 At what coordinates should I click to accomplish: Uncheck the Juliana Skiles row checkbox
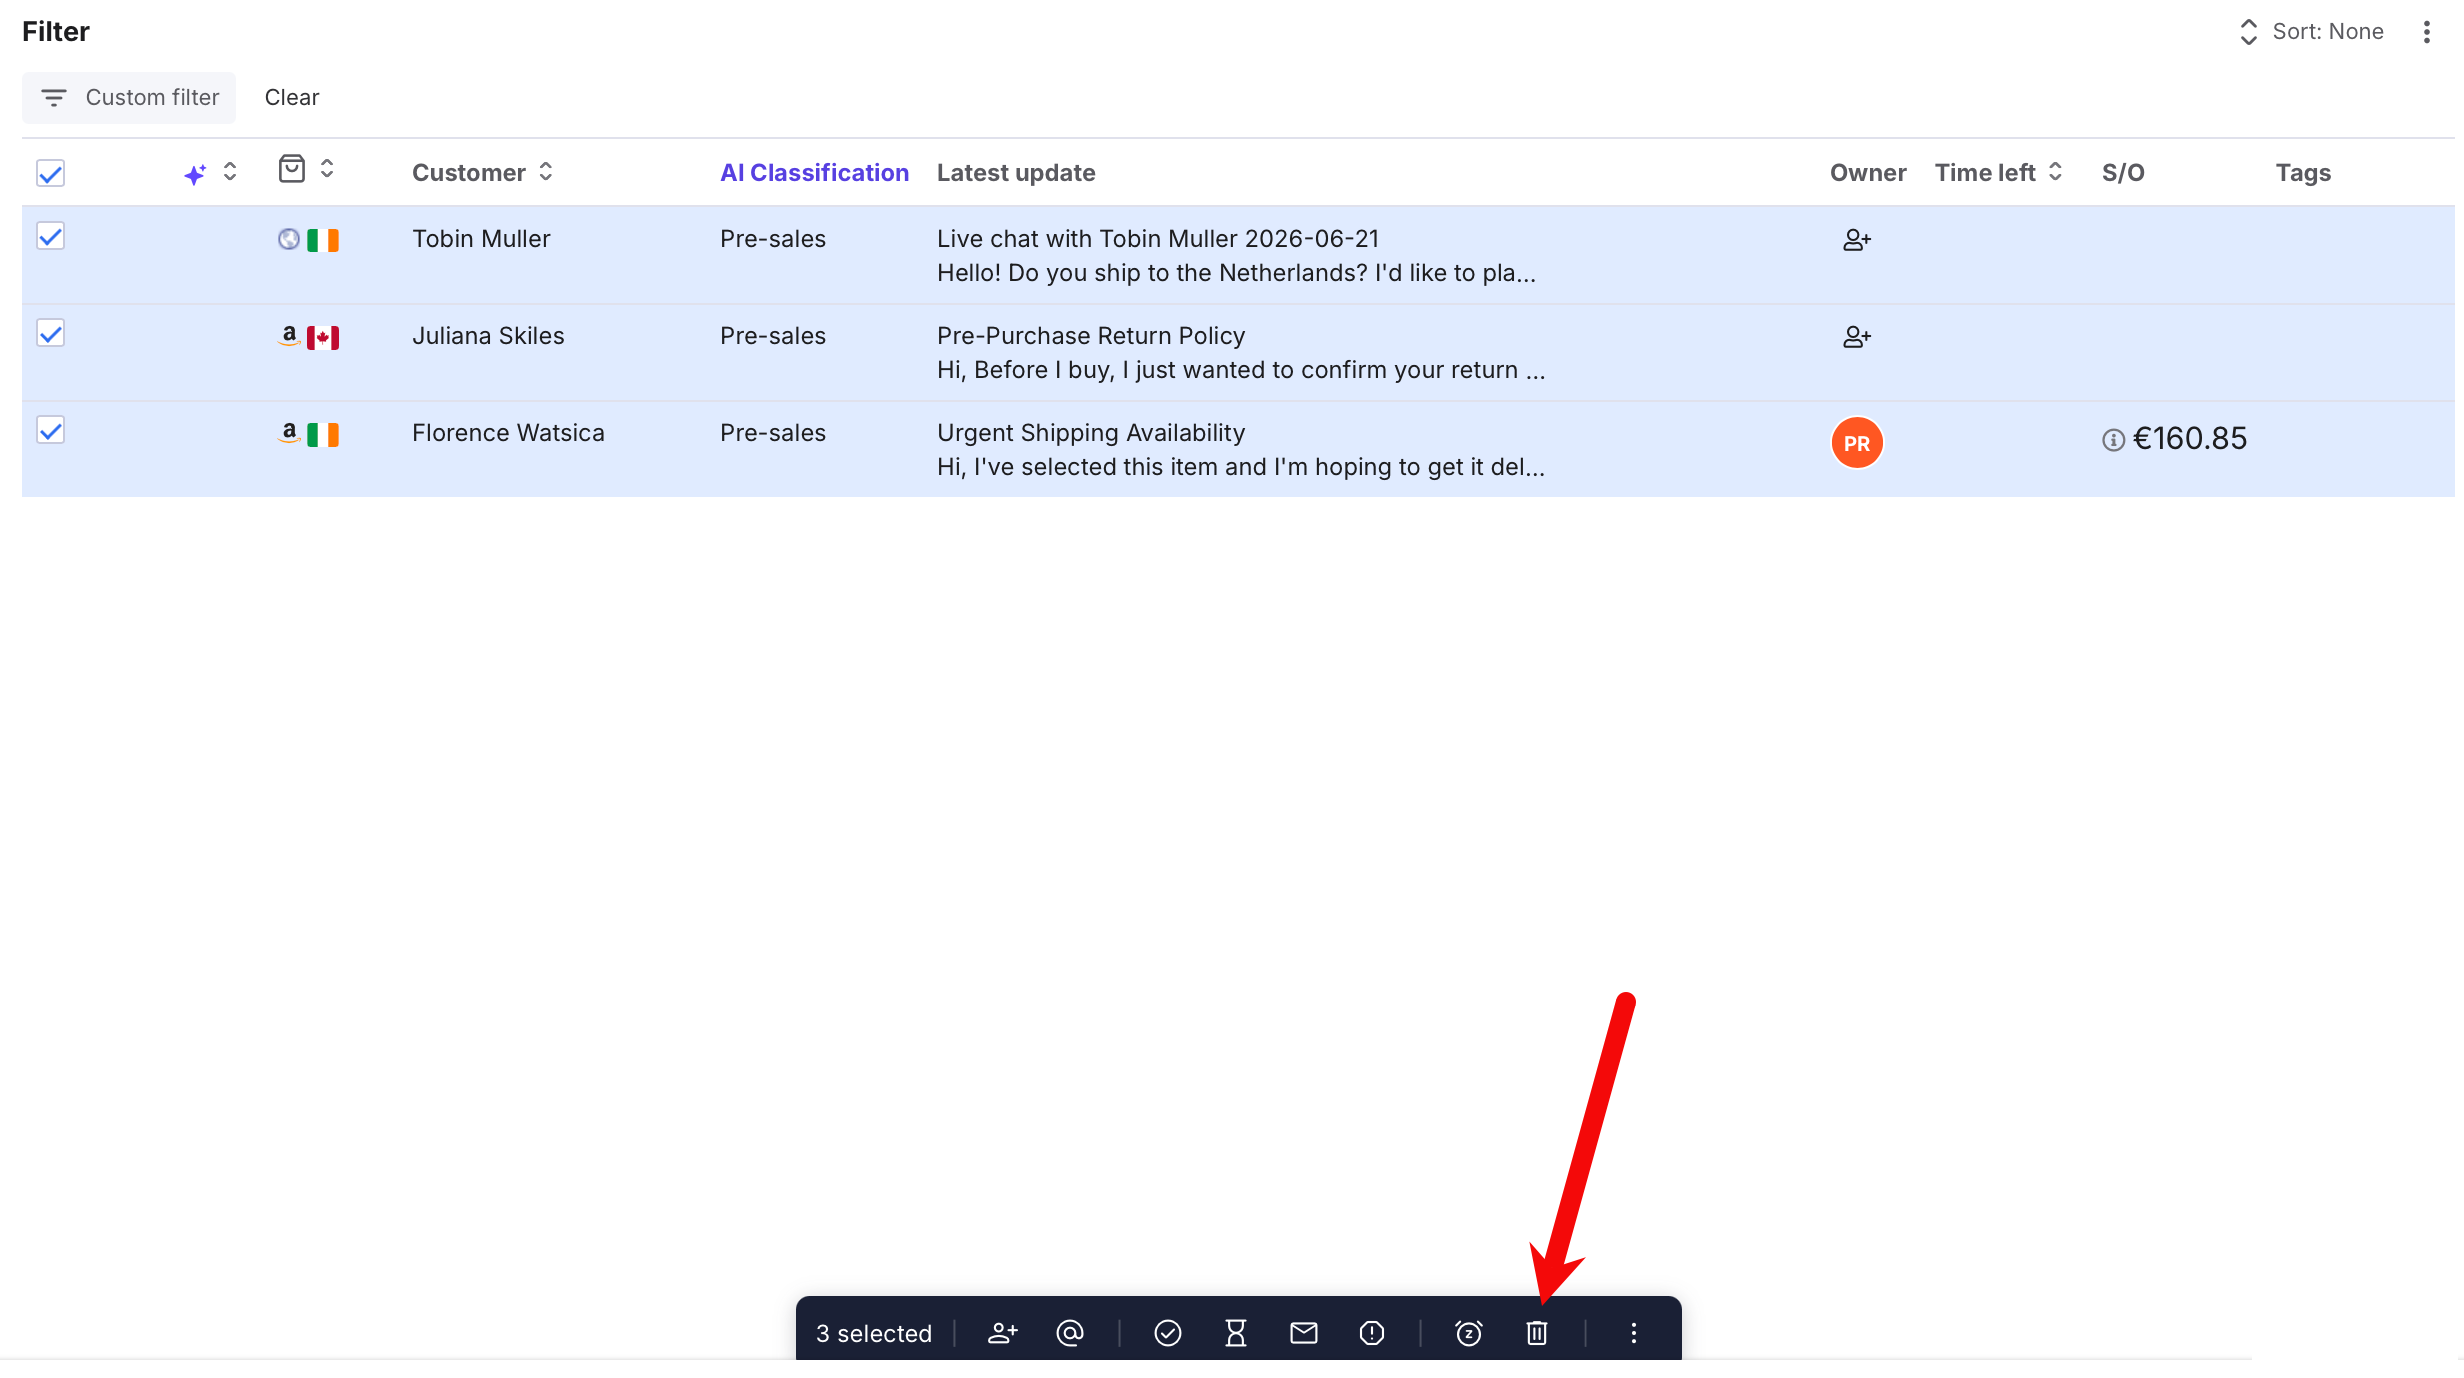(51, 334)
